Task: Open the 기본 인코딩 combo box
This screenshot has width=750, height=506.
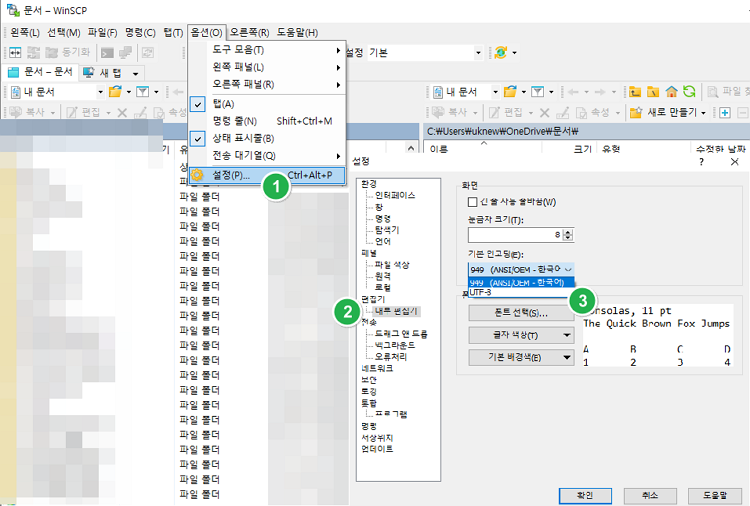Action: (521, 269)
